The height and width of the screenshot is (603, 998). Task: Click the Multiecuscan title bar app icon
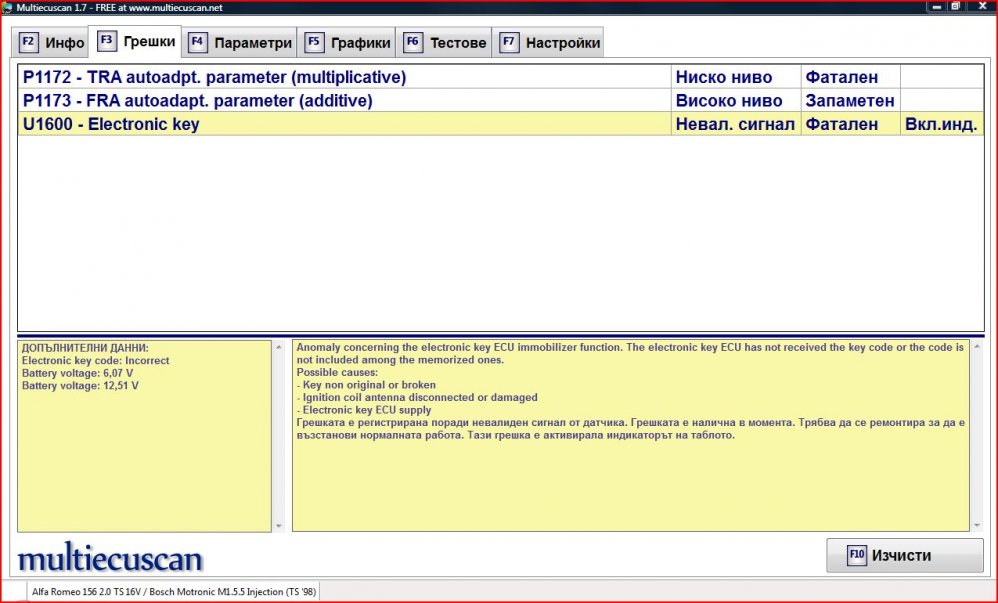point(8,6)
